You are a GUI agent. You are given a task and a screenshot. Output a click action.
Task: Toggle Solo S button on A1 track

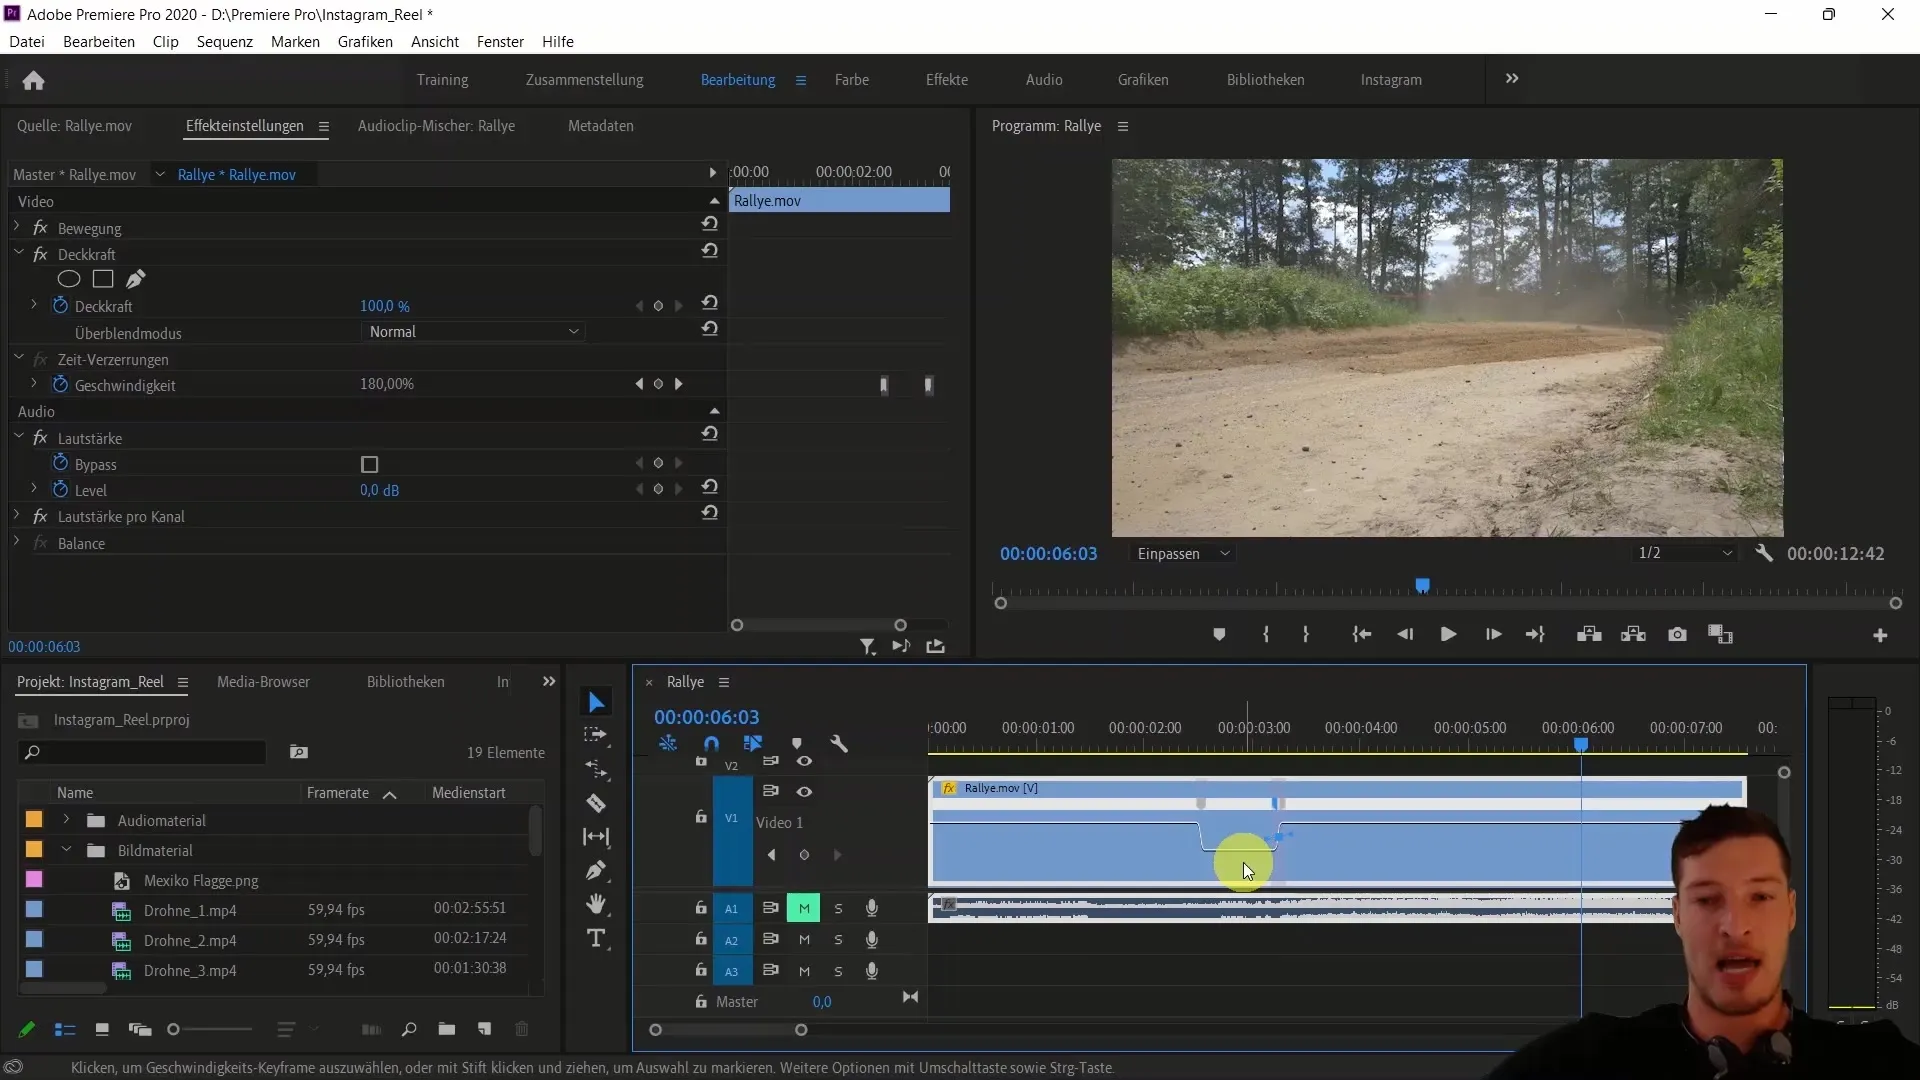837,907
